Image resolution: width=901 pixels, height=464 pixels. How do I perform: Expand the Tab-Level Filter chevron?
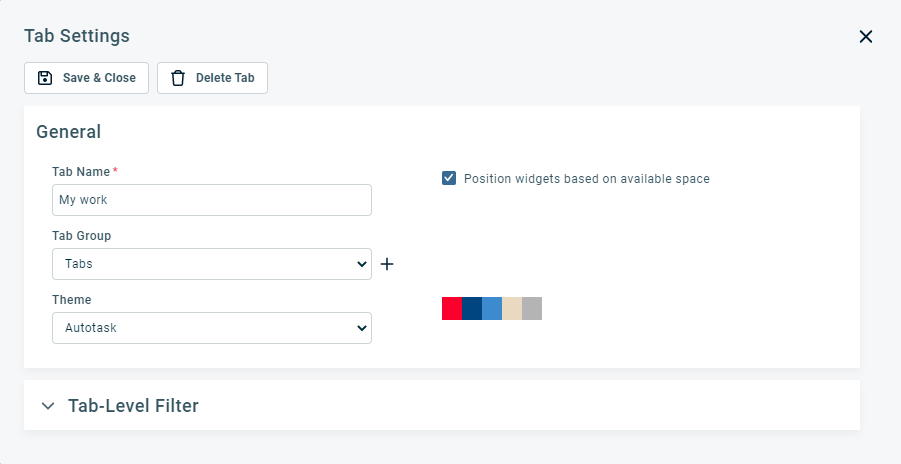coord(48,406)
